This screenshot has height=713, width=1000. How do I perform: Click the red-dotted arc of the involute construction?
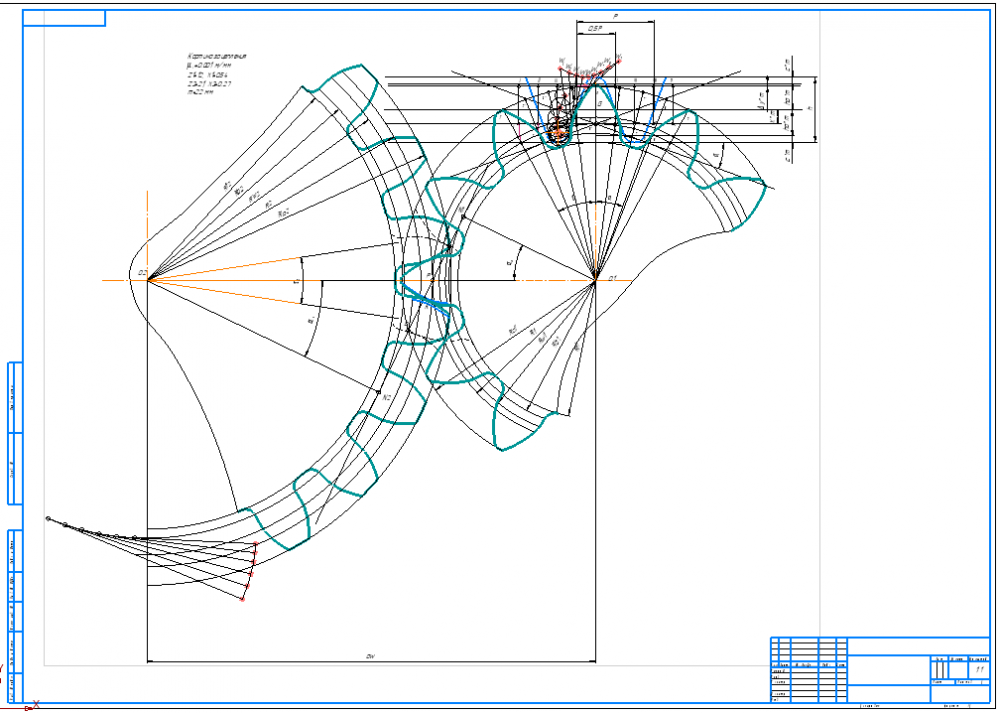(251, 572)
